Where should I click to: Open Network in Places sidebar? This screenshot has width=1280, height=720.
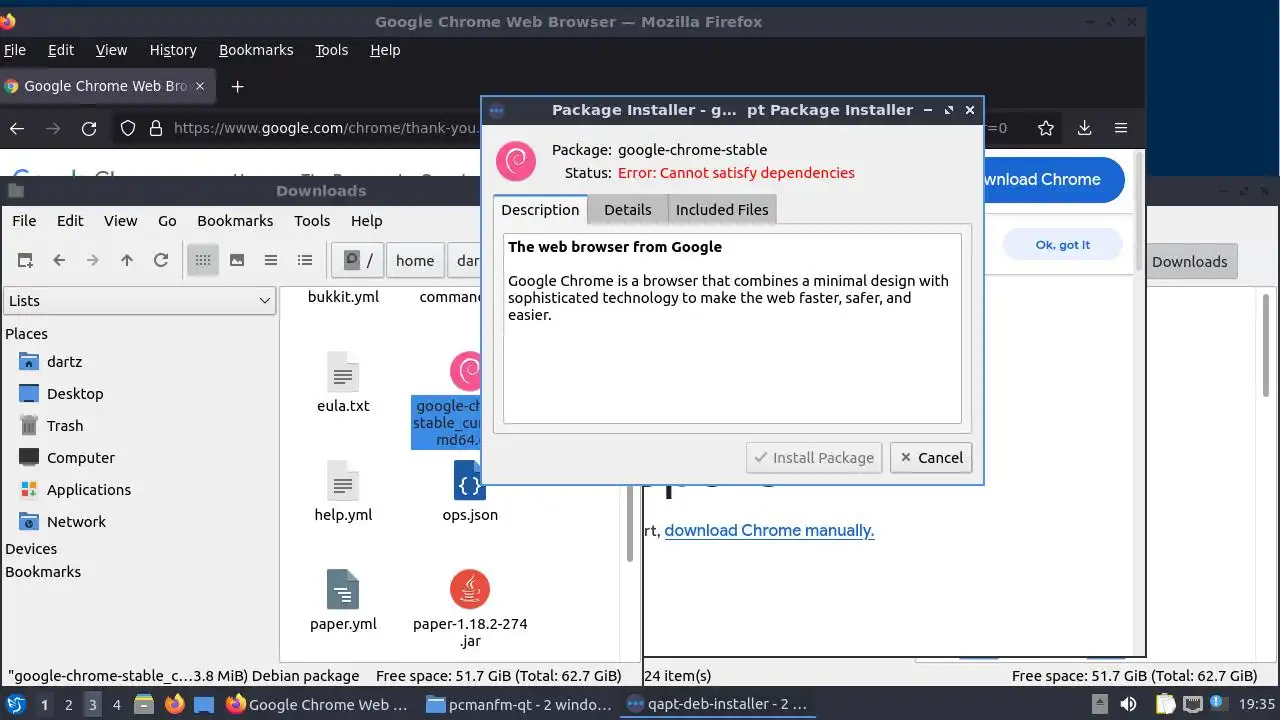(76, 522)
